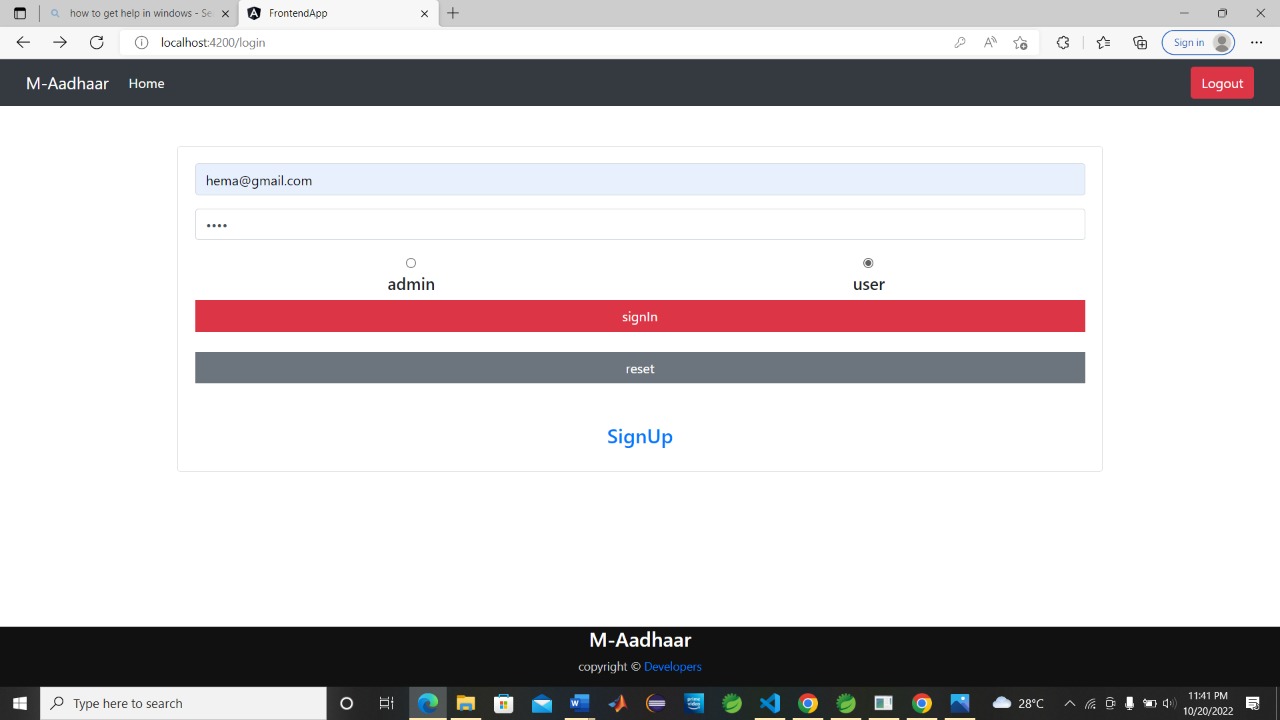
Task: Open Visual Studio Code from taskbar
Action: coord(769,703)
